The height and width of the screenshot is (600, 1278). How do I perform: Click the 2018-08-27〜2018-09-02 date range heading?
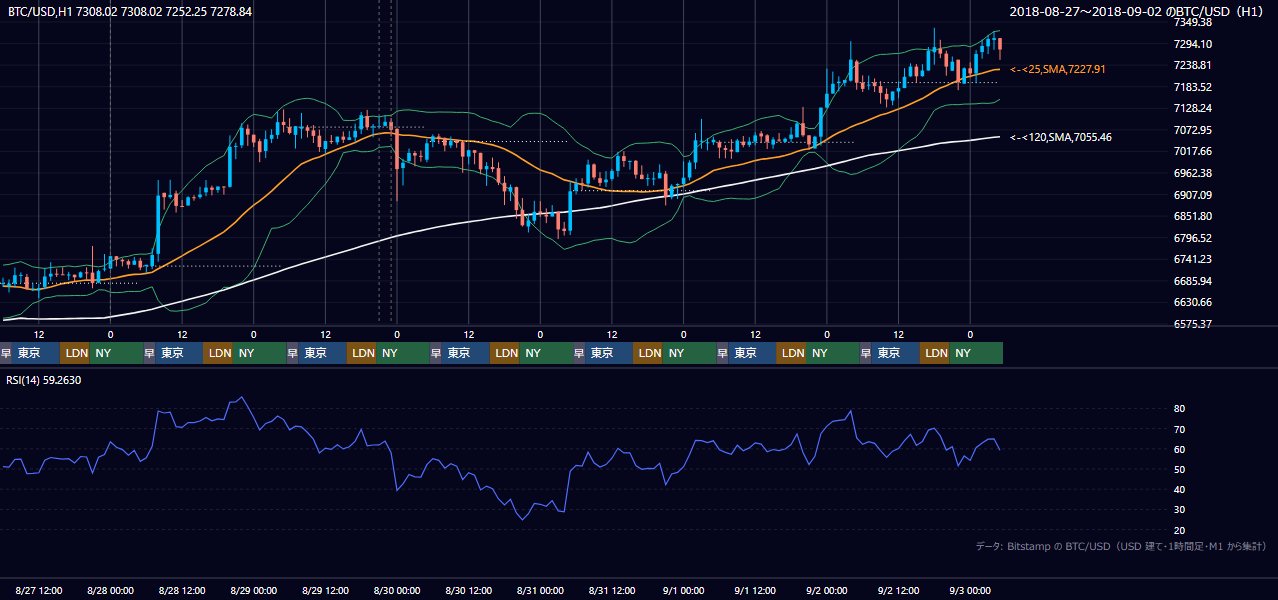1137,11
